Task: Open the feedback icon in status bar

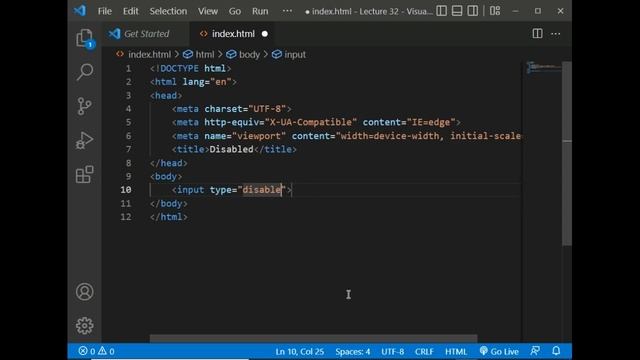Action: [x=535, y=351]
